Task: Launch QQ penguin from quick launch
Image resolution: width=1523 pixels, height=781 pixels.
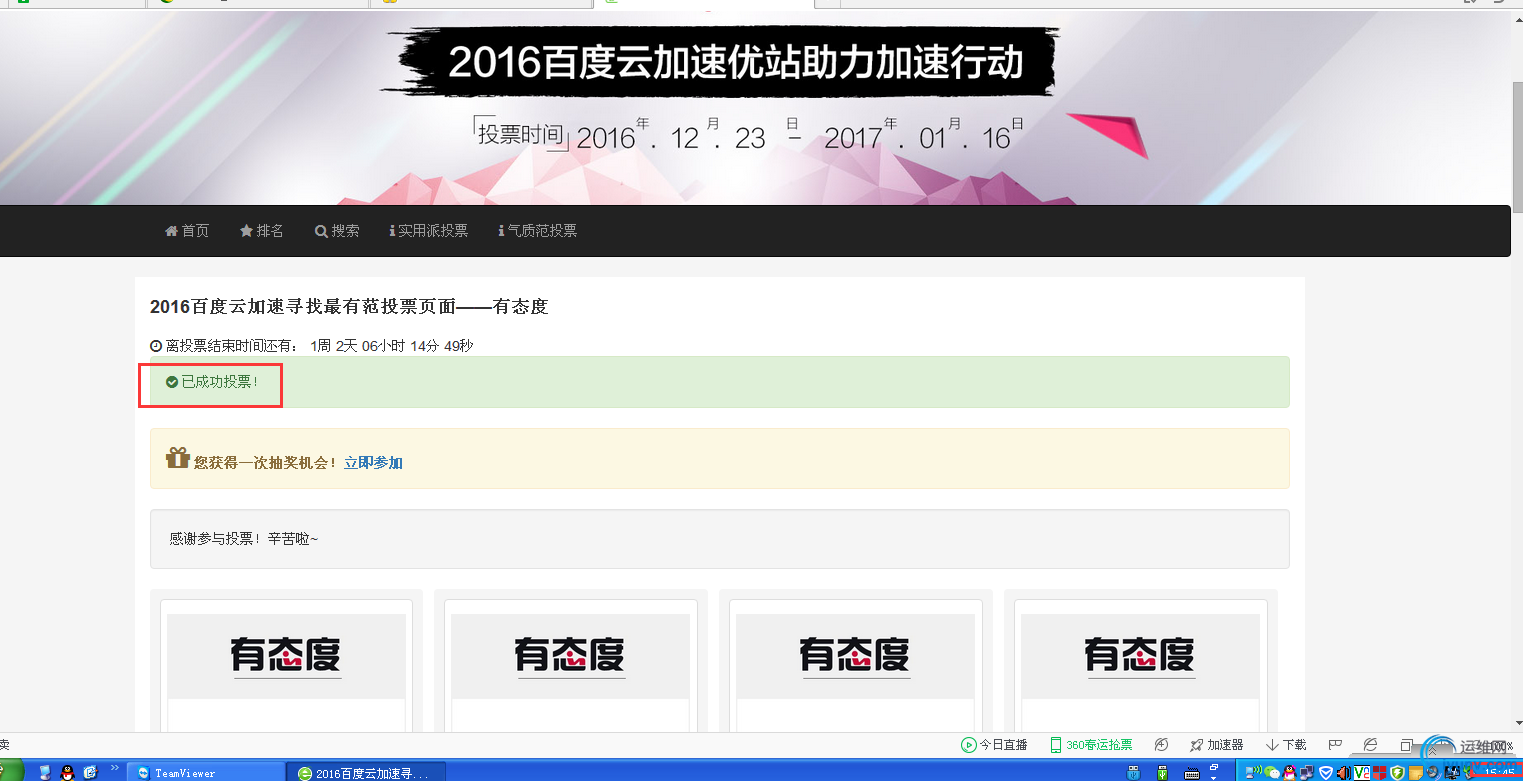Action: coord(68,773)
